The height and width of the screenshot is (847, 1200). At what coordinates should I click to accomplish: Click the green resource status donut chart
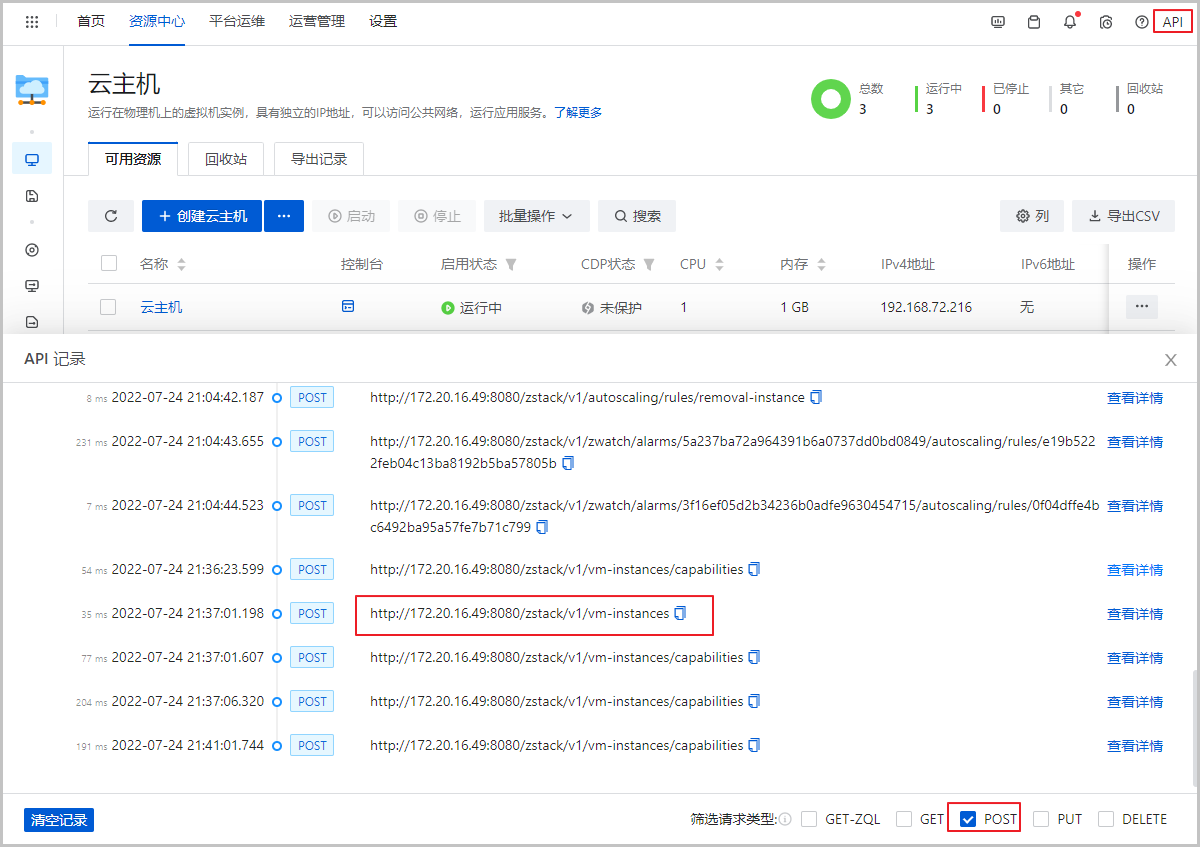(x=831, y=99)
